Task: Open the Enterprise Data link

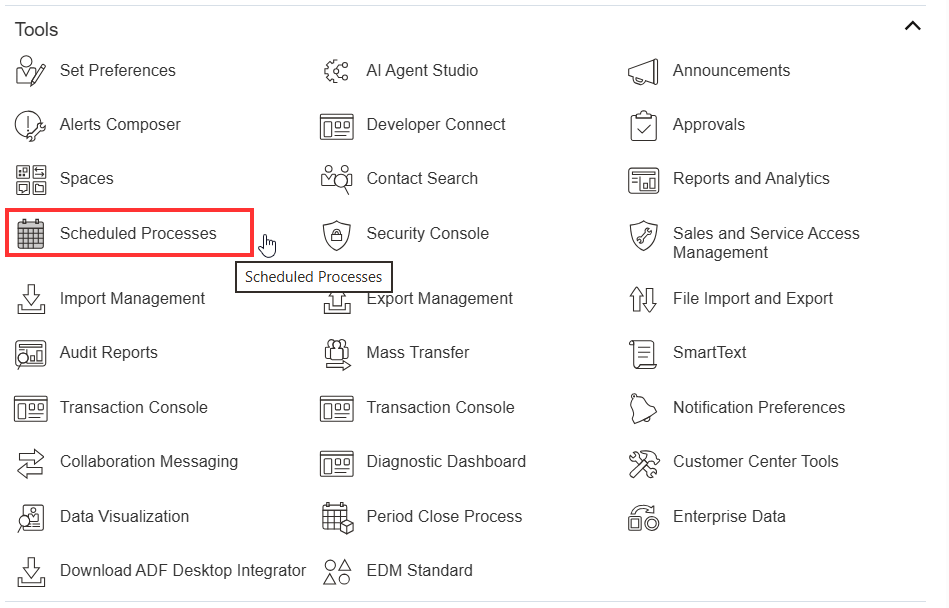Action: tap(728, 517)
